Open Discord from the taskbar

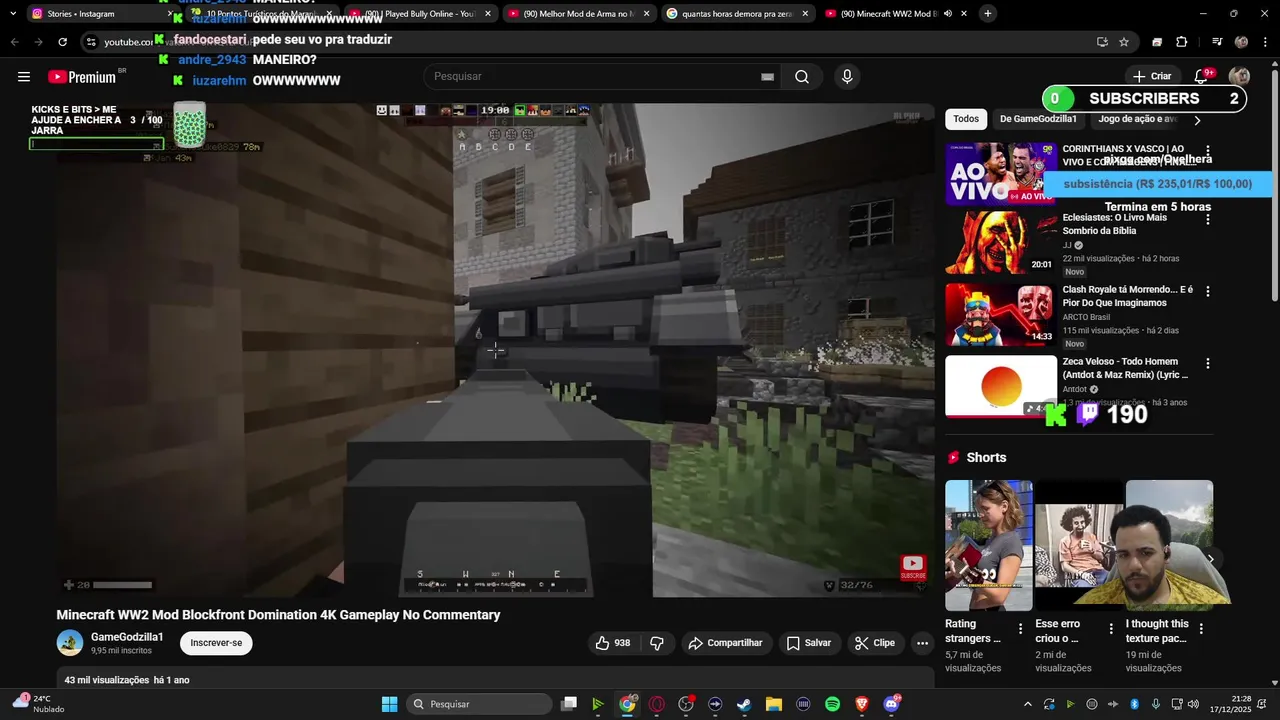[891, 704]
